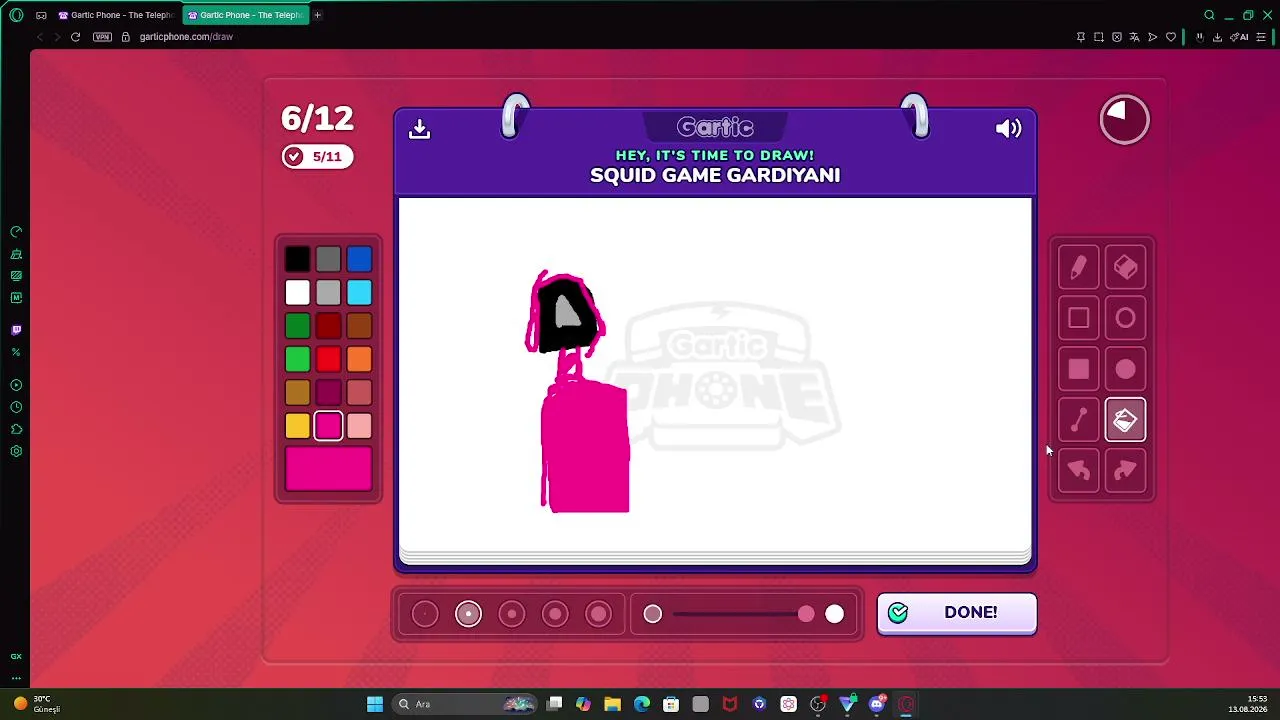Image resolution: width=1280 pixels, height=720 pixels.
Task: Open the browser snapshot tool
Action: click(x=1098, y=37)
